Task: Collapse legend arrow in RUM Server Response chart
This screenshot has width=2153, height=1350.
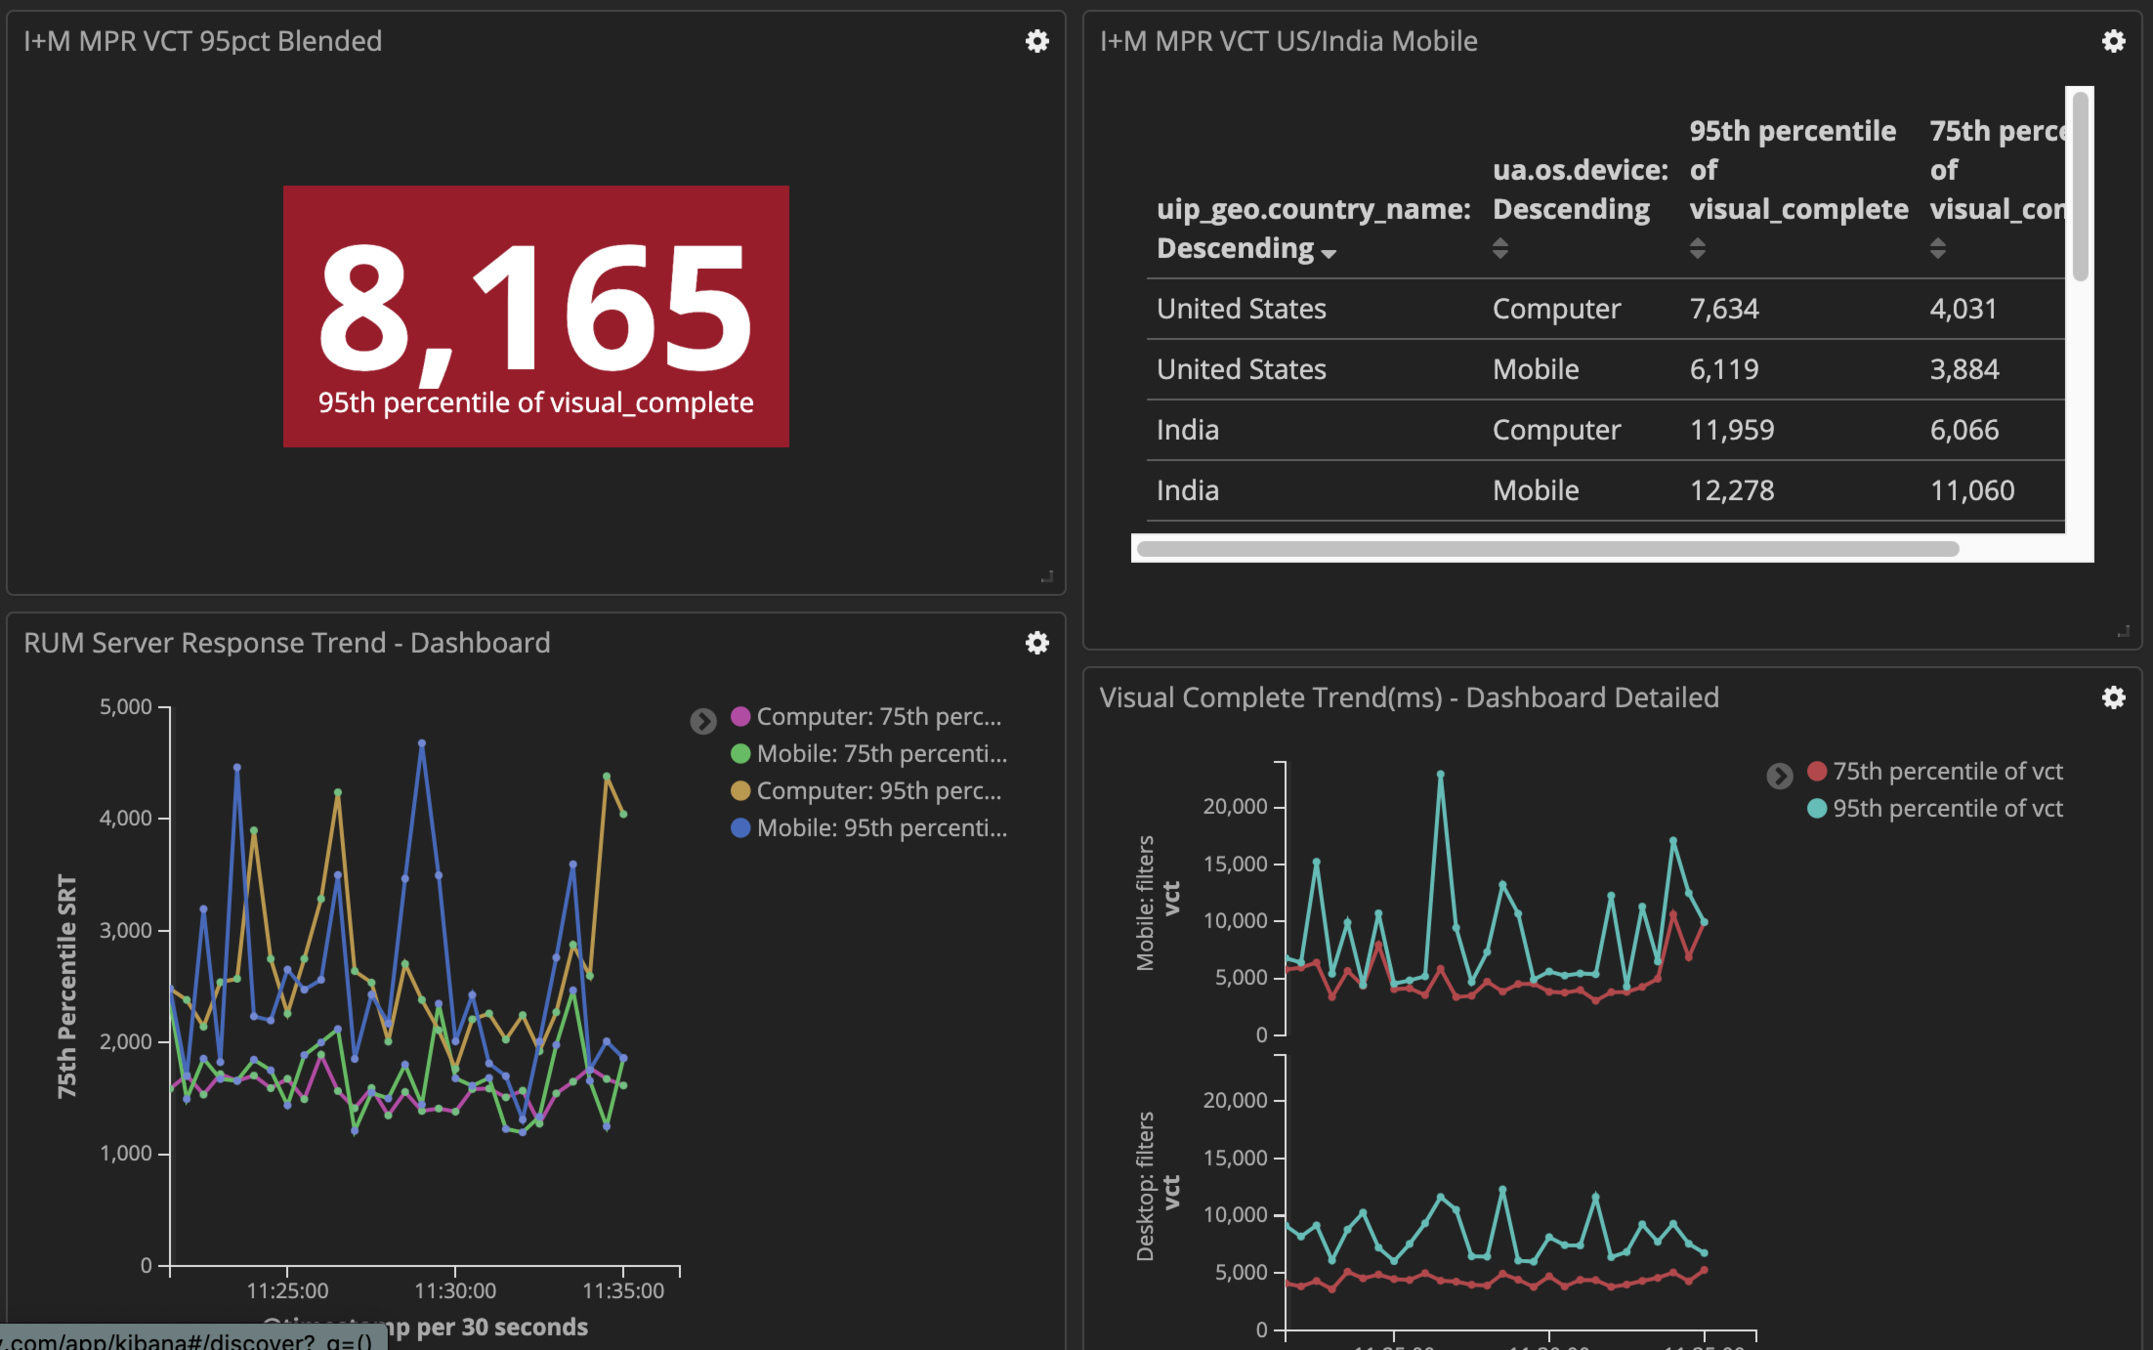Action: pyautogui.click(x=703, y=720)
